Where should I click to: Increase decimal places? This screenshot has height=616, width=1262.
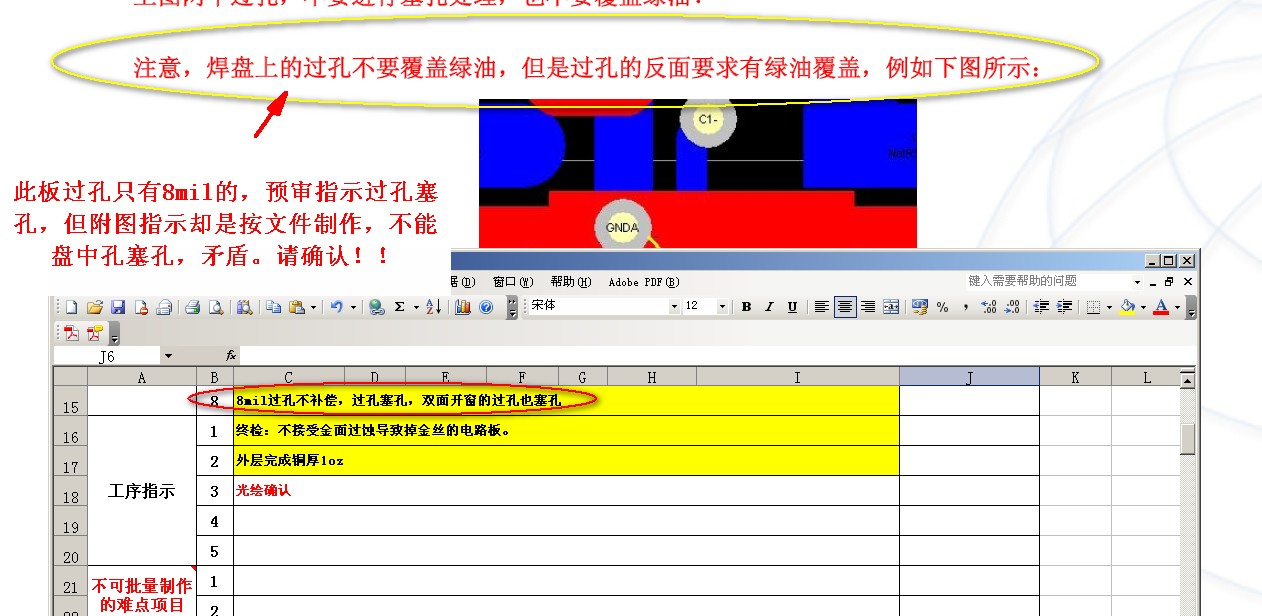tap(989, 307)
